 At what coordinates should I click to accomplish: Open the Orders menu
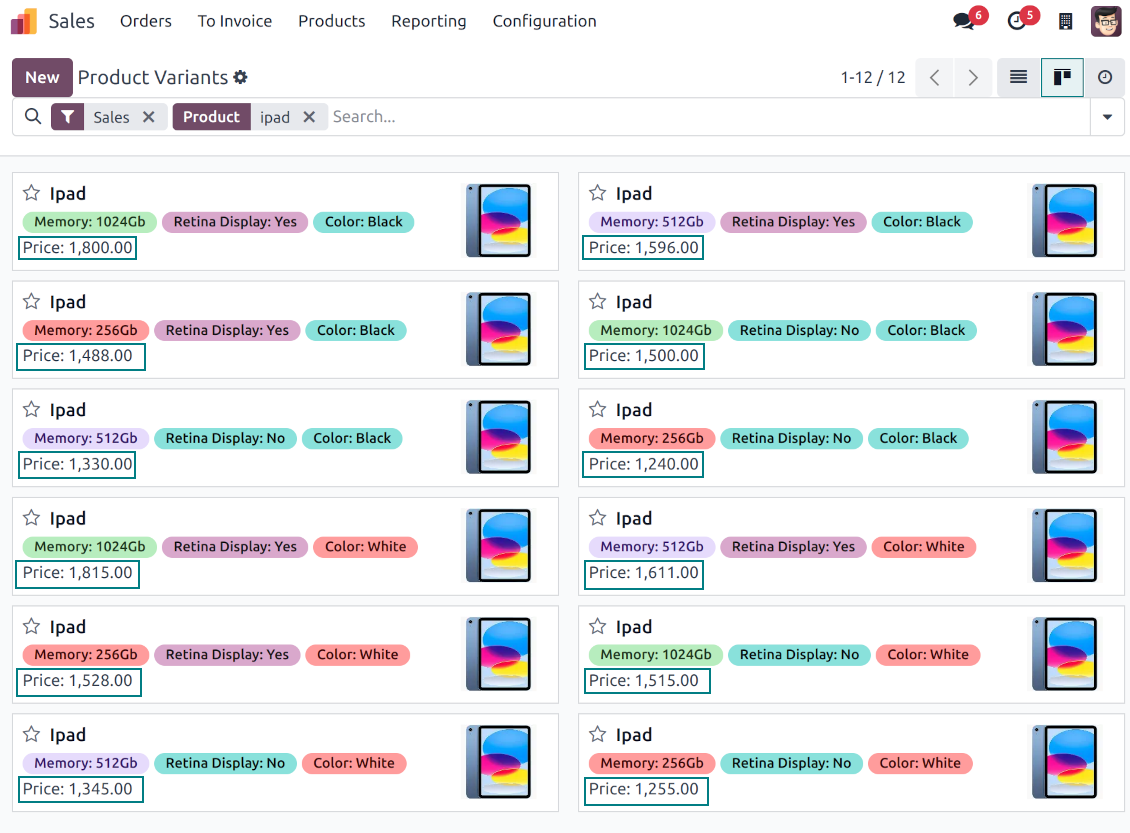point(146,22)
